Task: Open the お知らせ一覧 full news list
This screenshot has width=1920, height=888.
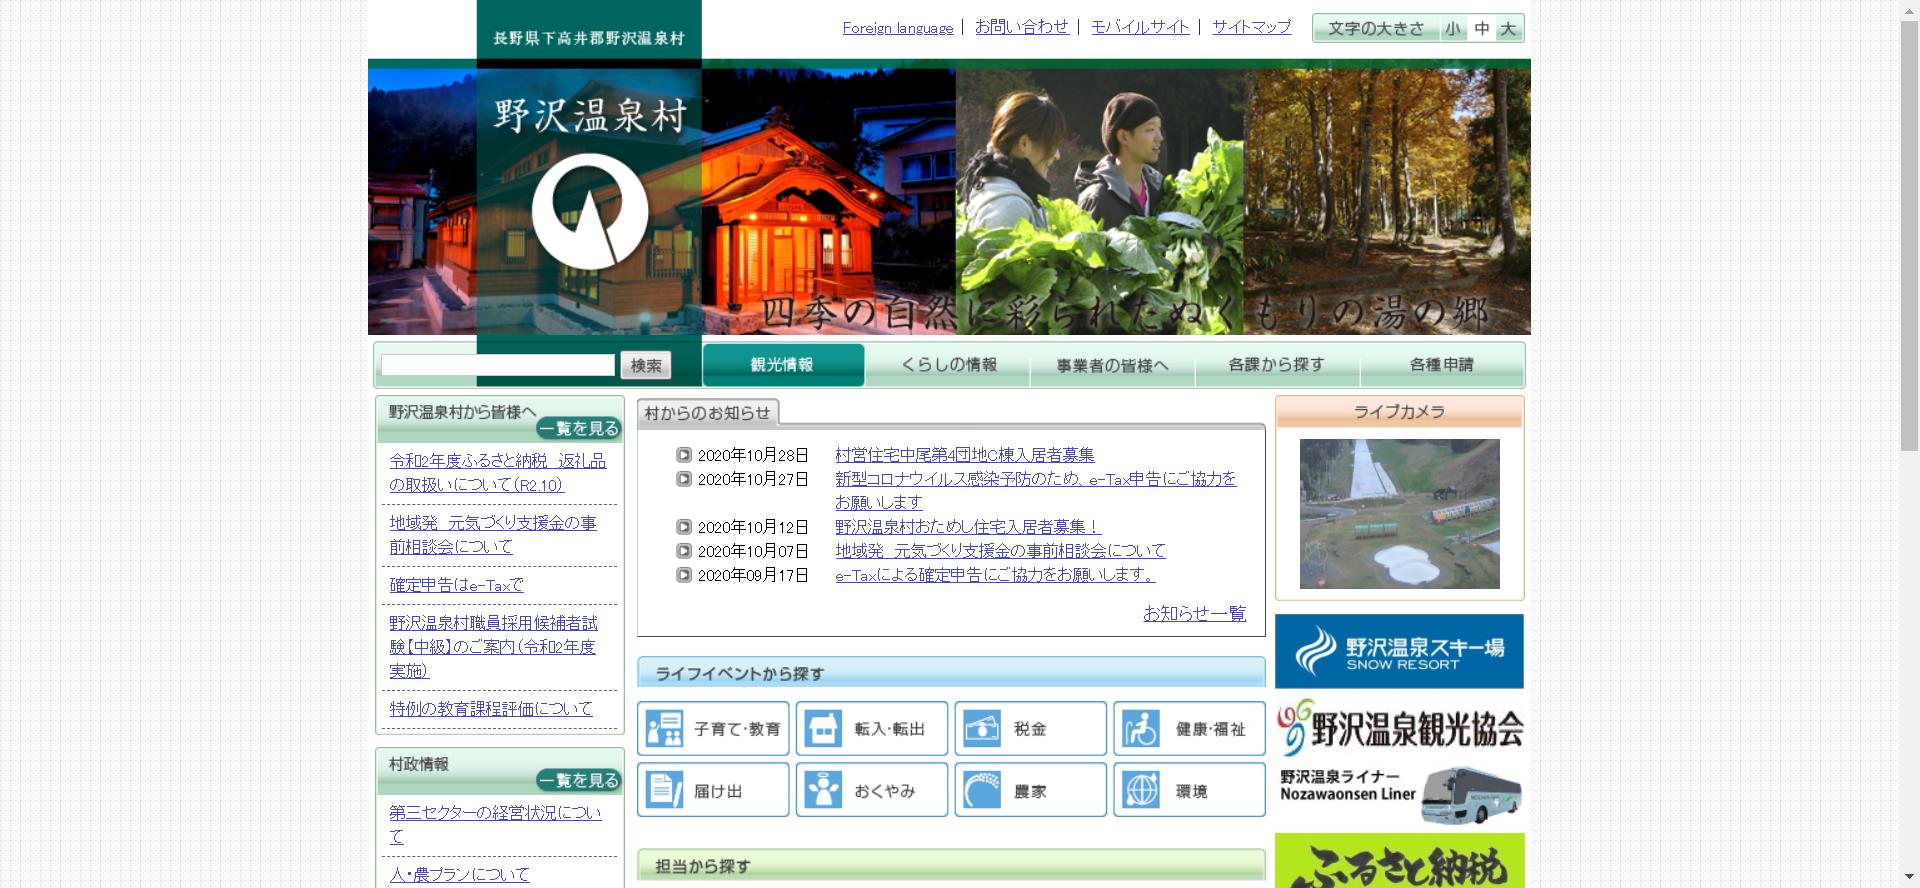Action: (1194, 613)
